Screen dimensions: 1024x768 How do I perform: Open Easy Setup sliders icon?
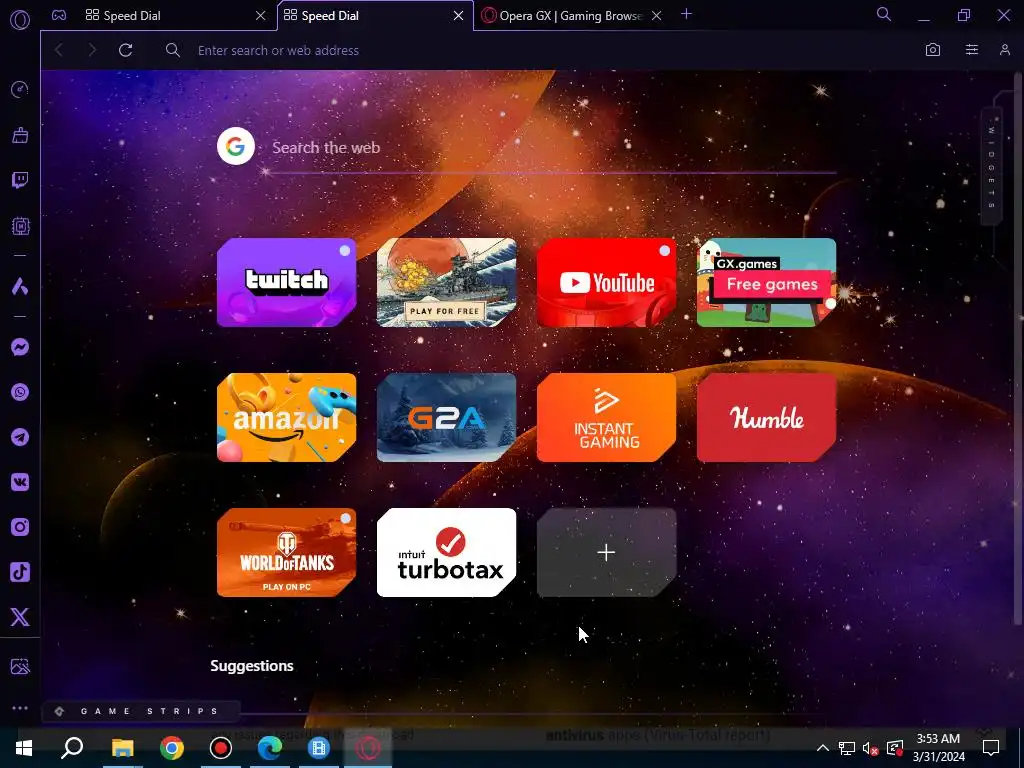point(972,50)
